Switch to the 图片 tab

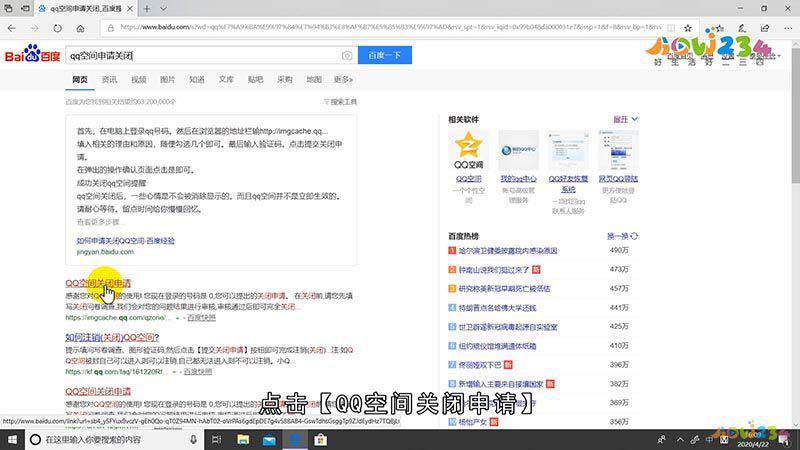(x=167, y=79)
